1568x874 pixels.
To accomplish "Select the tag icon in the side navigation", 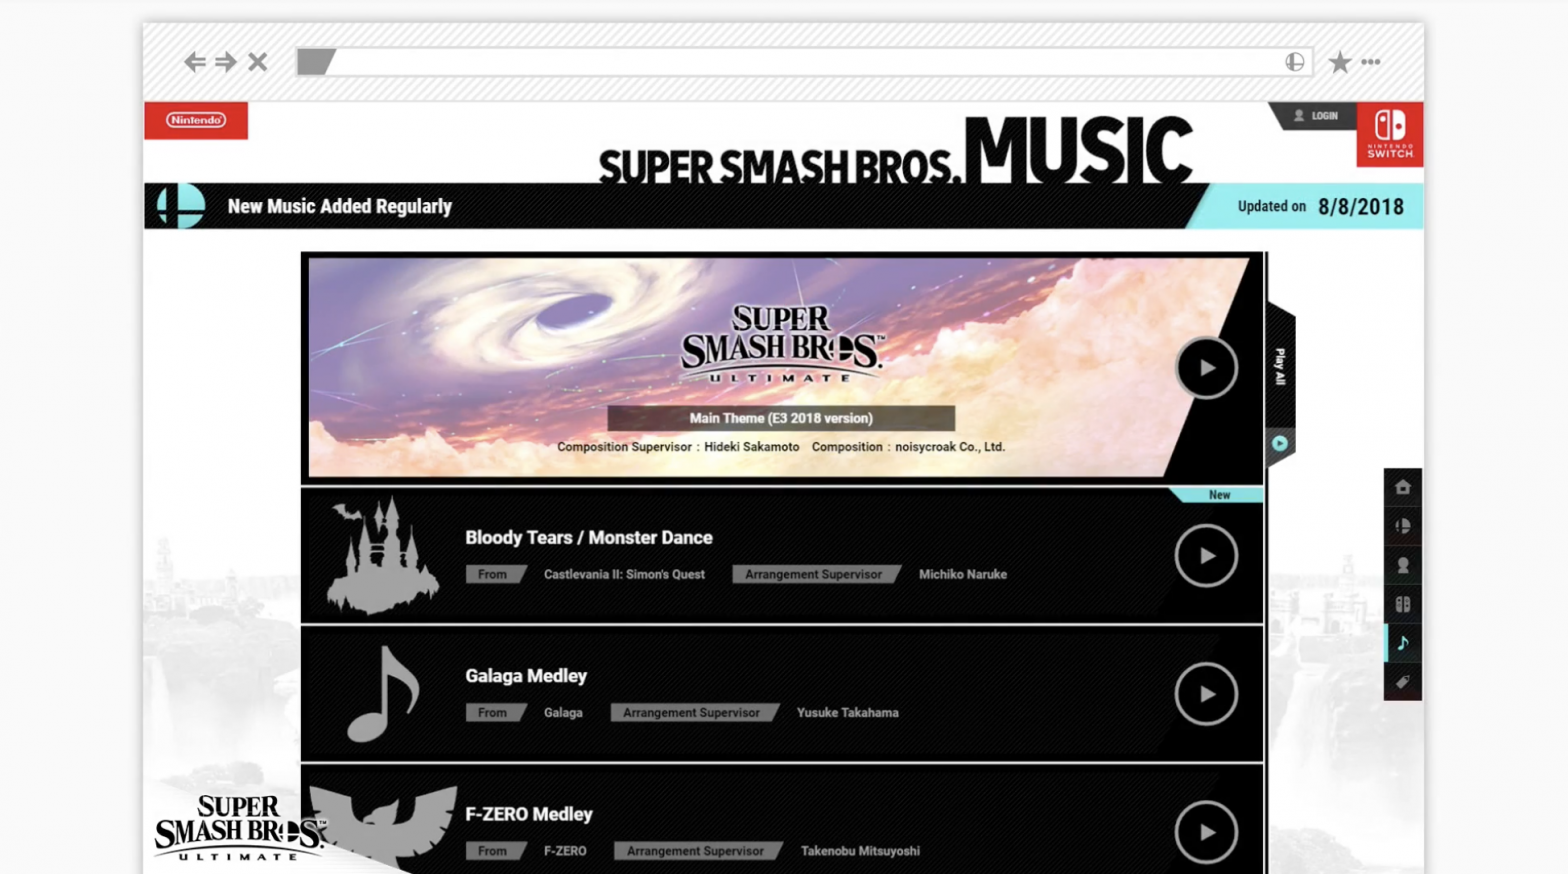I will pos(1403,682).
